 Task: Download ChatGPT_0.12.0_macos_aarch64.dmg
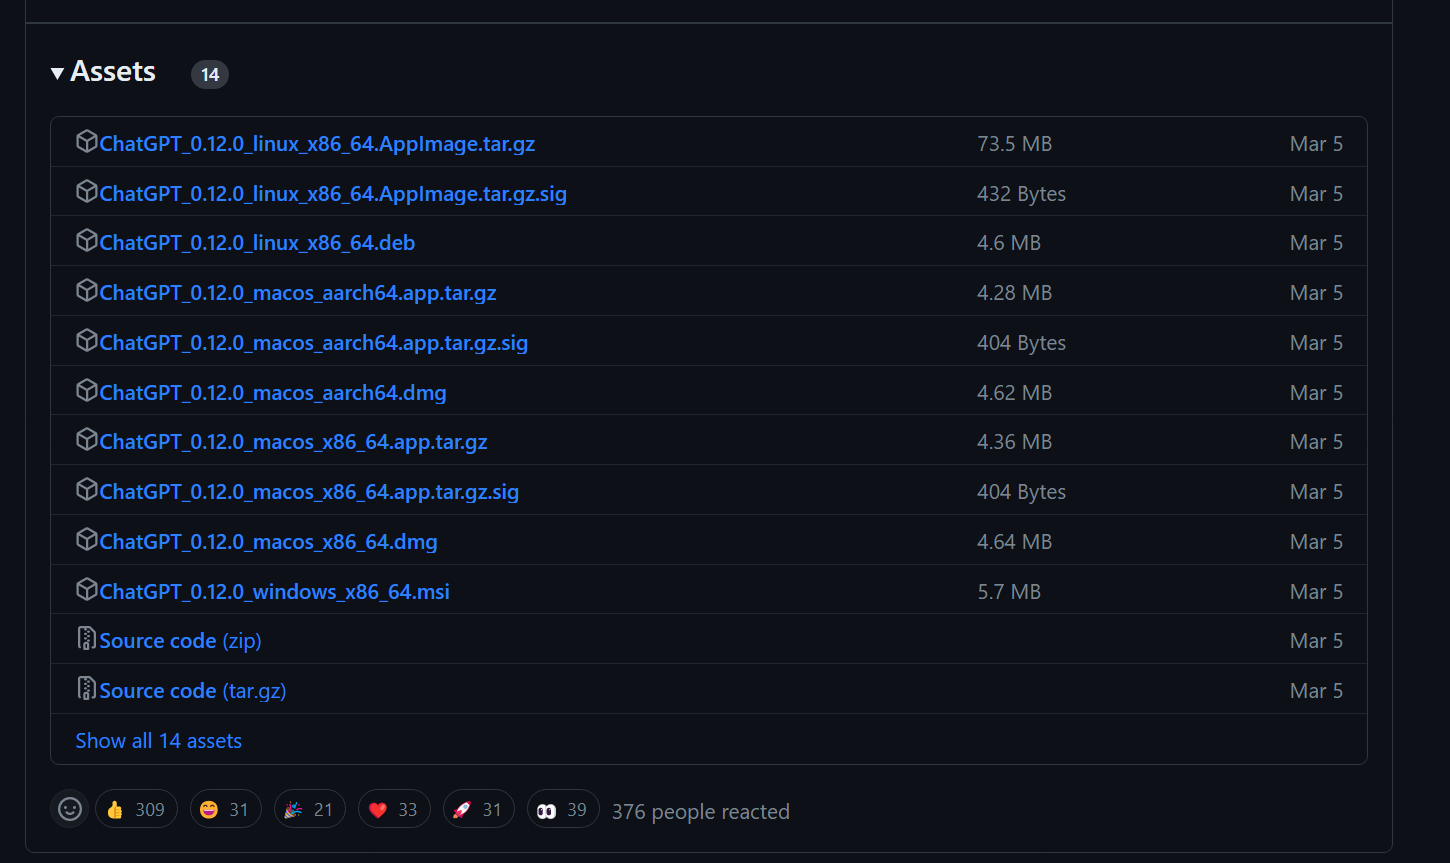click(273, 393)
